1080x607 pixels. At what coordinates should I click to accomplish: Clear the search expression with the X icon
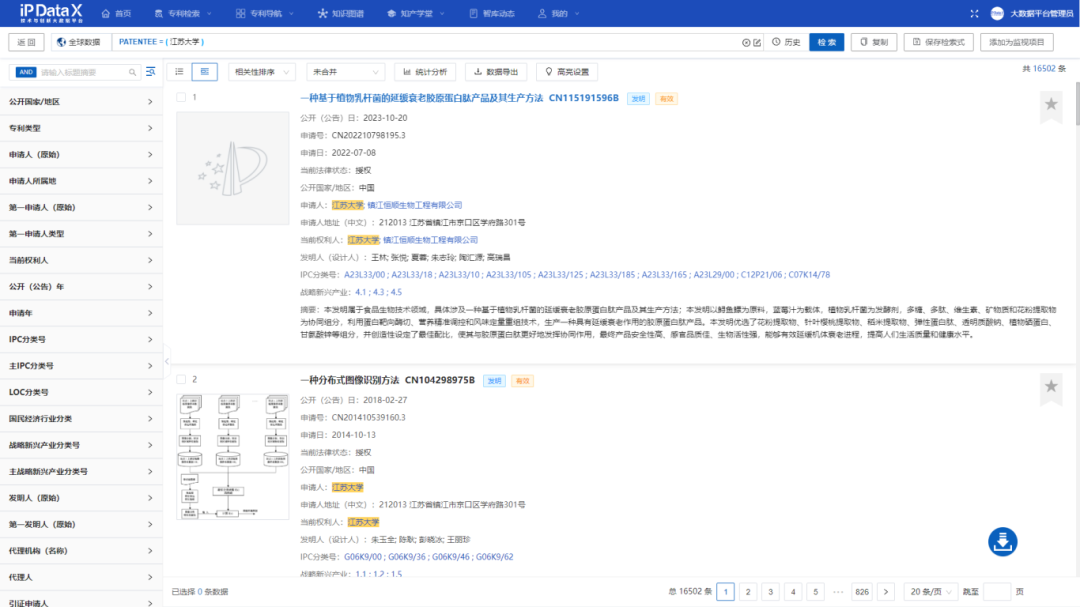coord(746,43)
